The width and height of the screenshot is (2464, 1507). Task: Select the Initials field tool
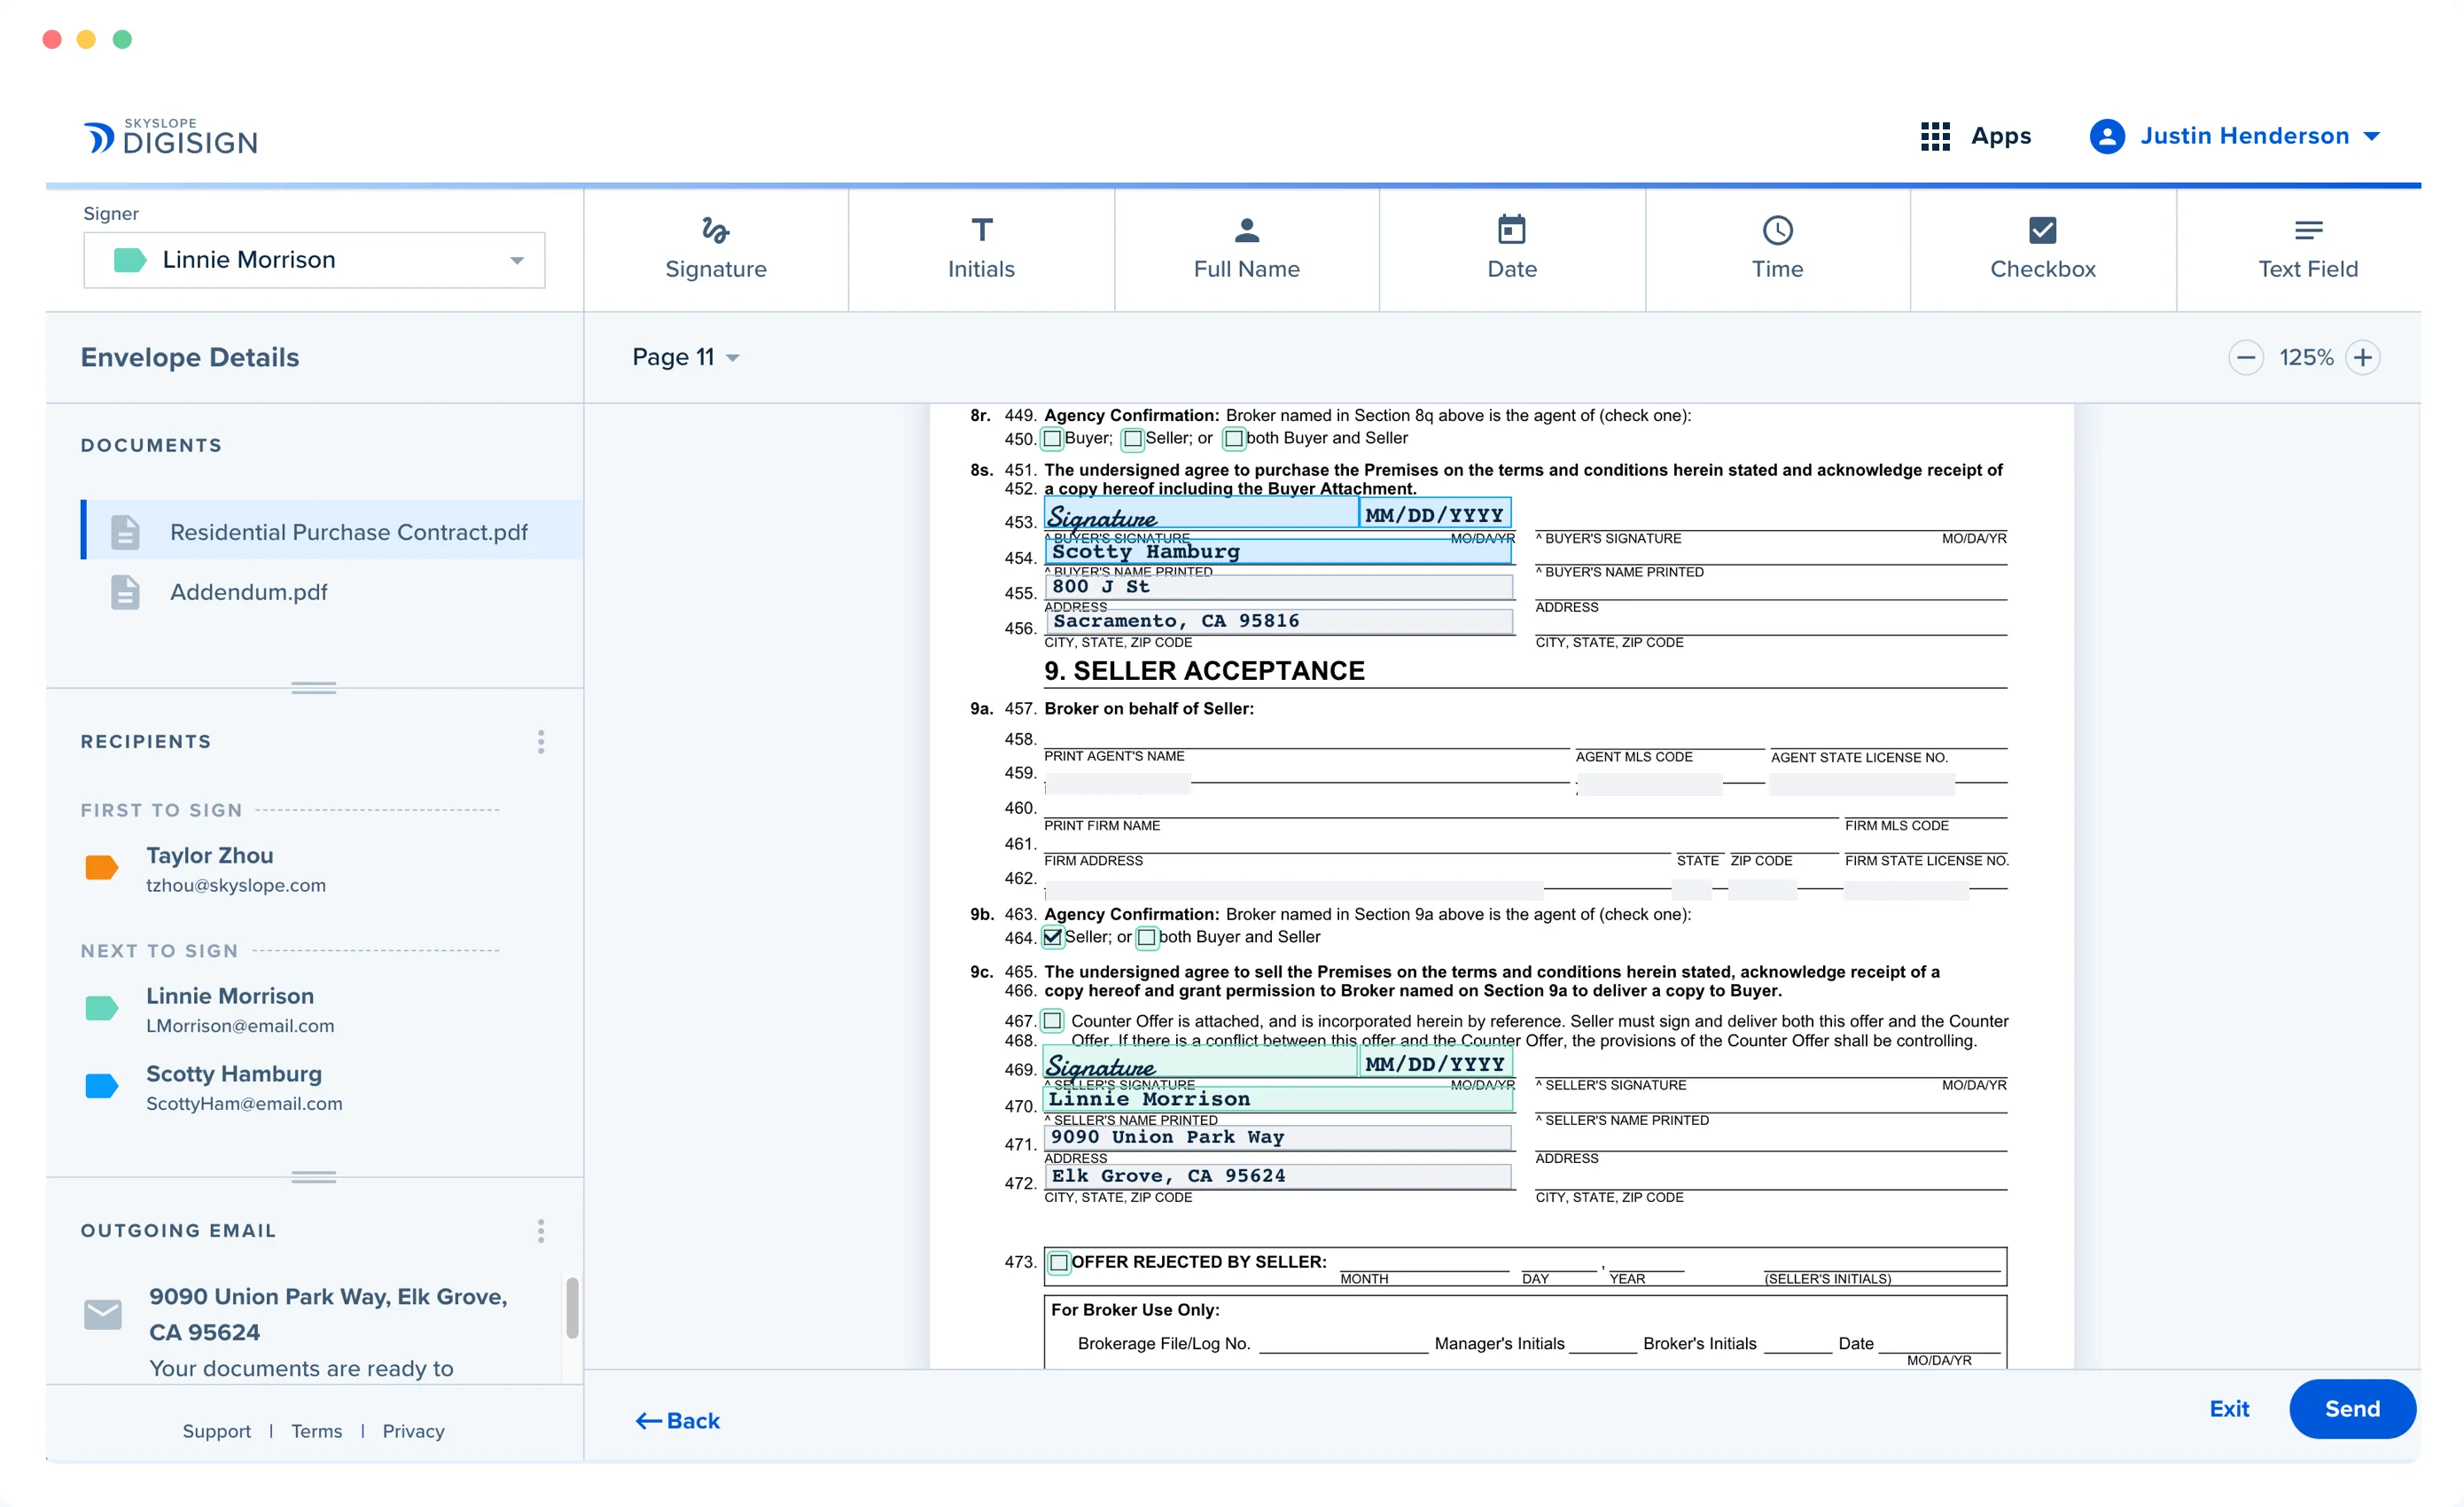click(981, 248)
